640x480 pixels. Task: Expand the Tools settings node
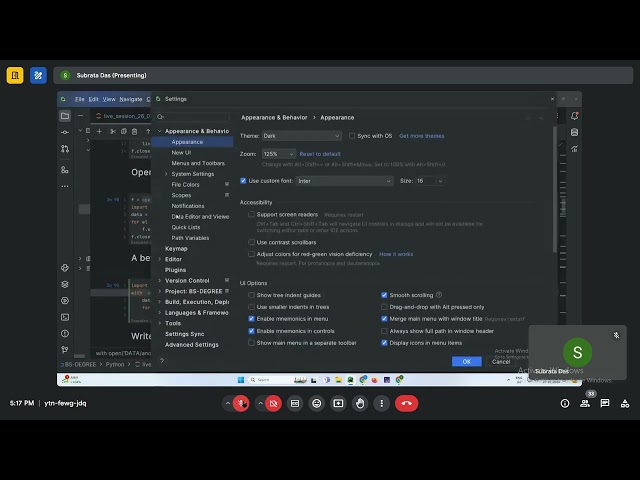click(160, 323)
